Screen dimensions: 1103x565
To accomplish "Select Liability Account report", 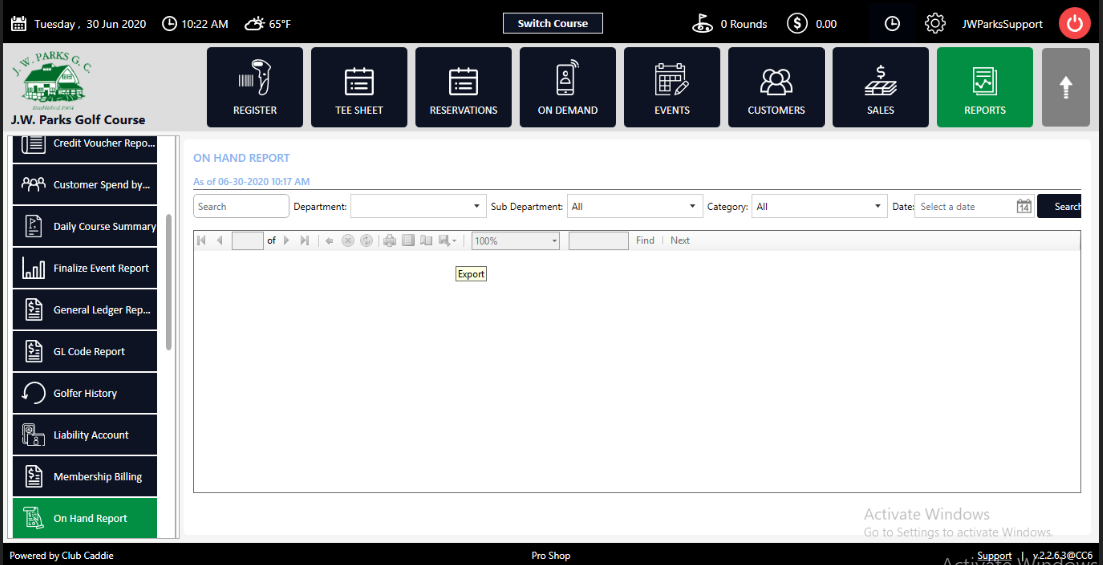I will pos(85,435).
